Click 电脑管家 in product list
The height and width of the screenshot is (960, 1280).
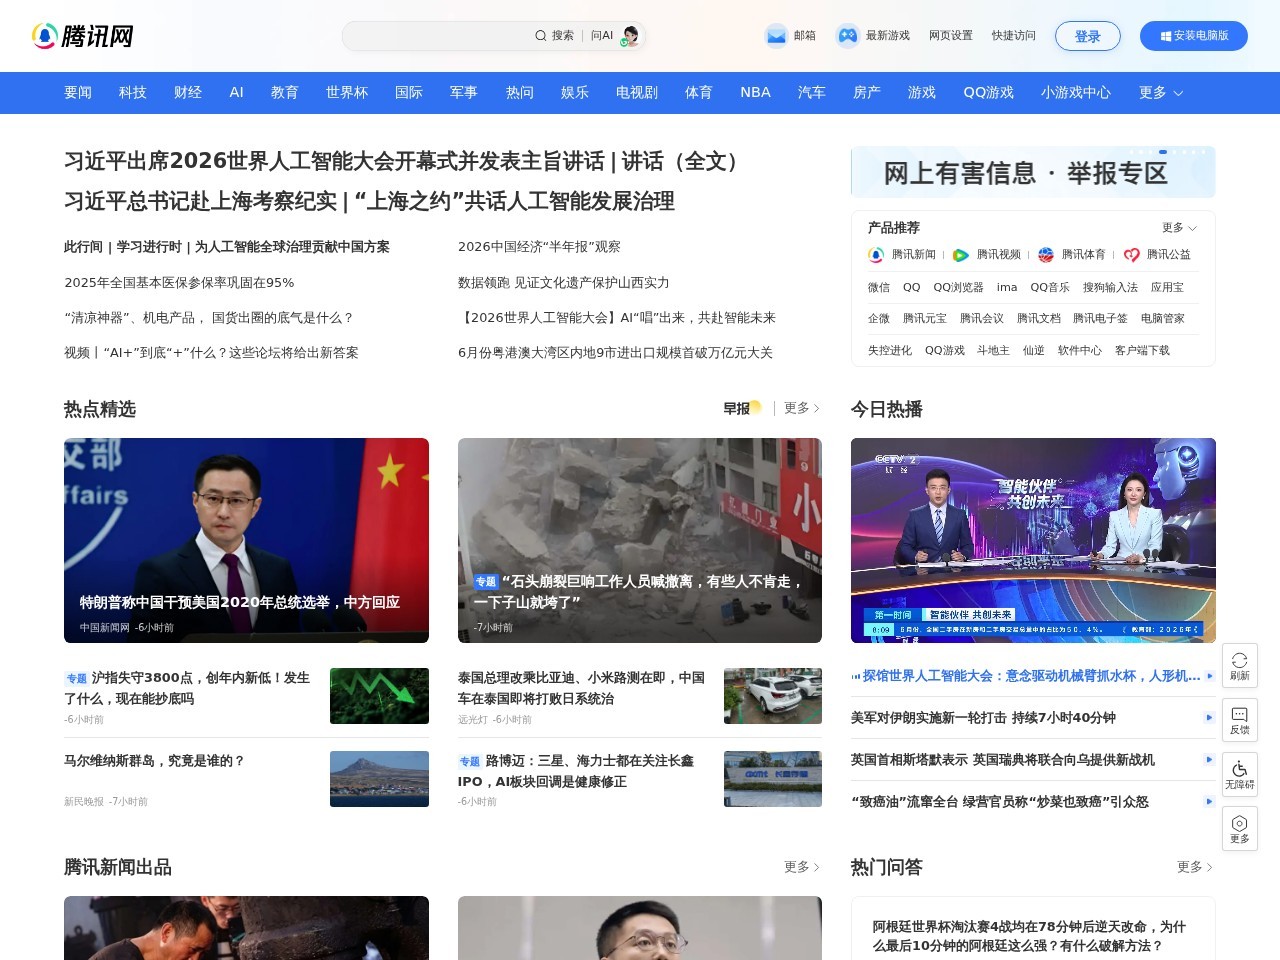coord(1163,319)
